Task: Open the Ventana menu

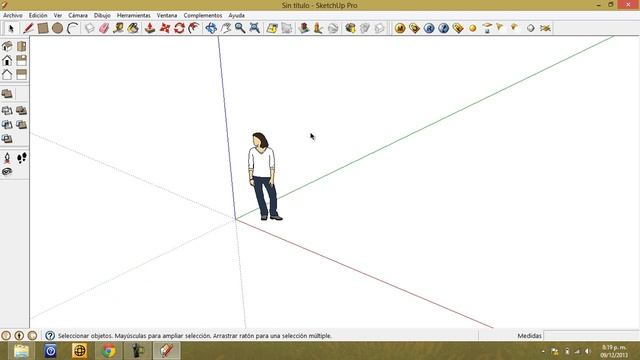Action: pyautogui.click(x=167, y=16)
